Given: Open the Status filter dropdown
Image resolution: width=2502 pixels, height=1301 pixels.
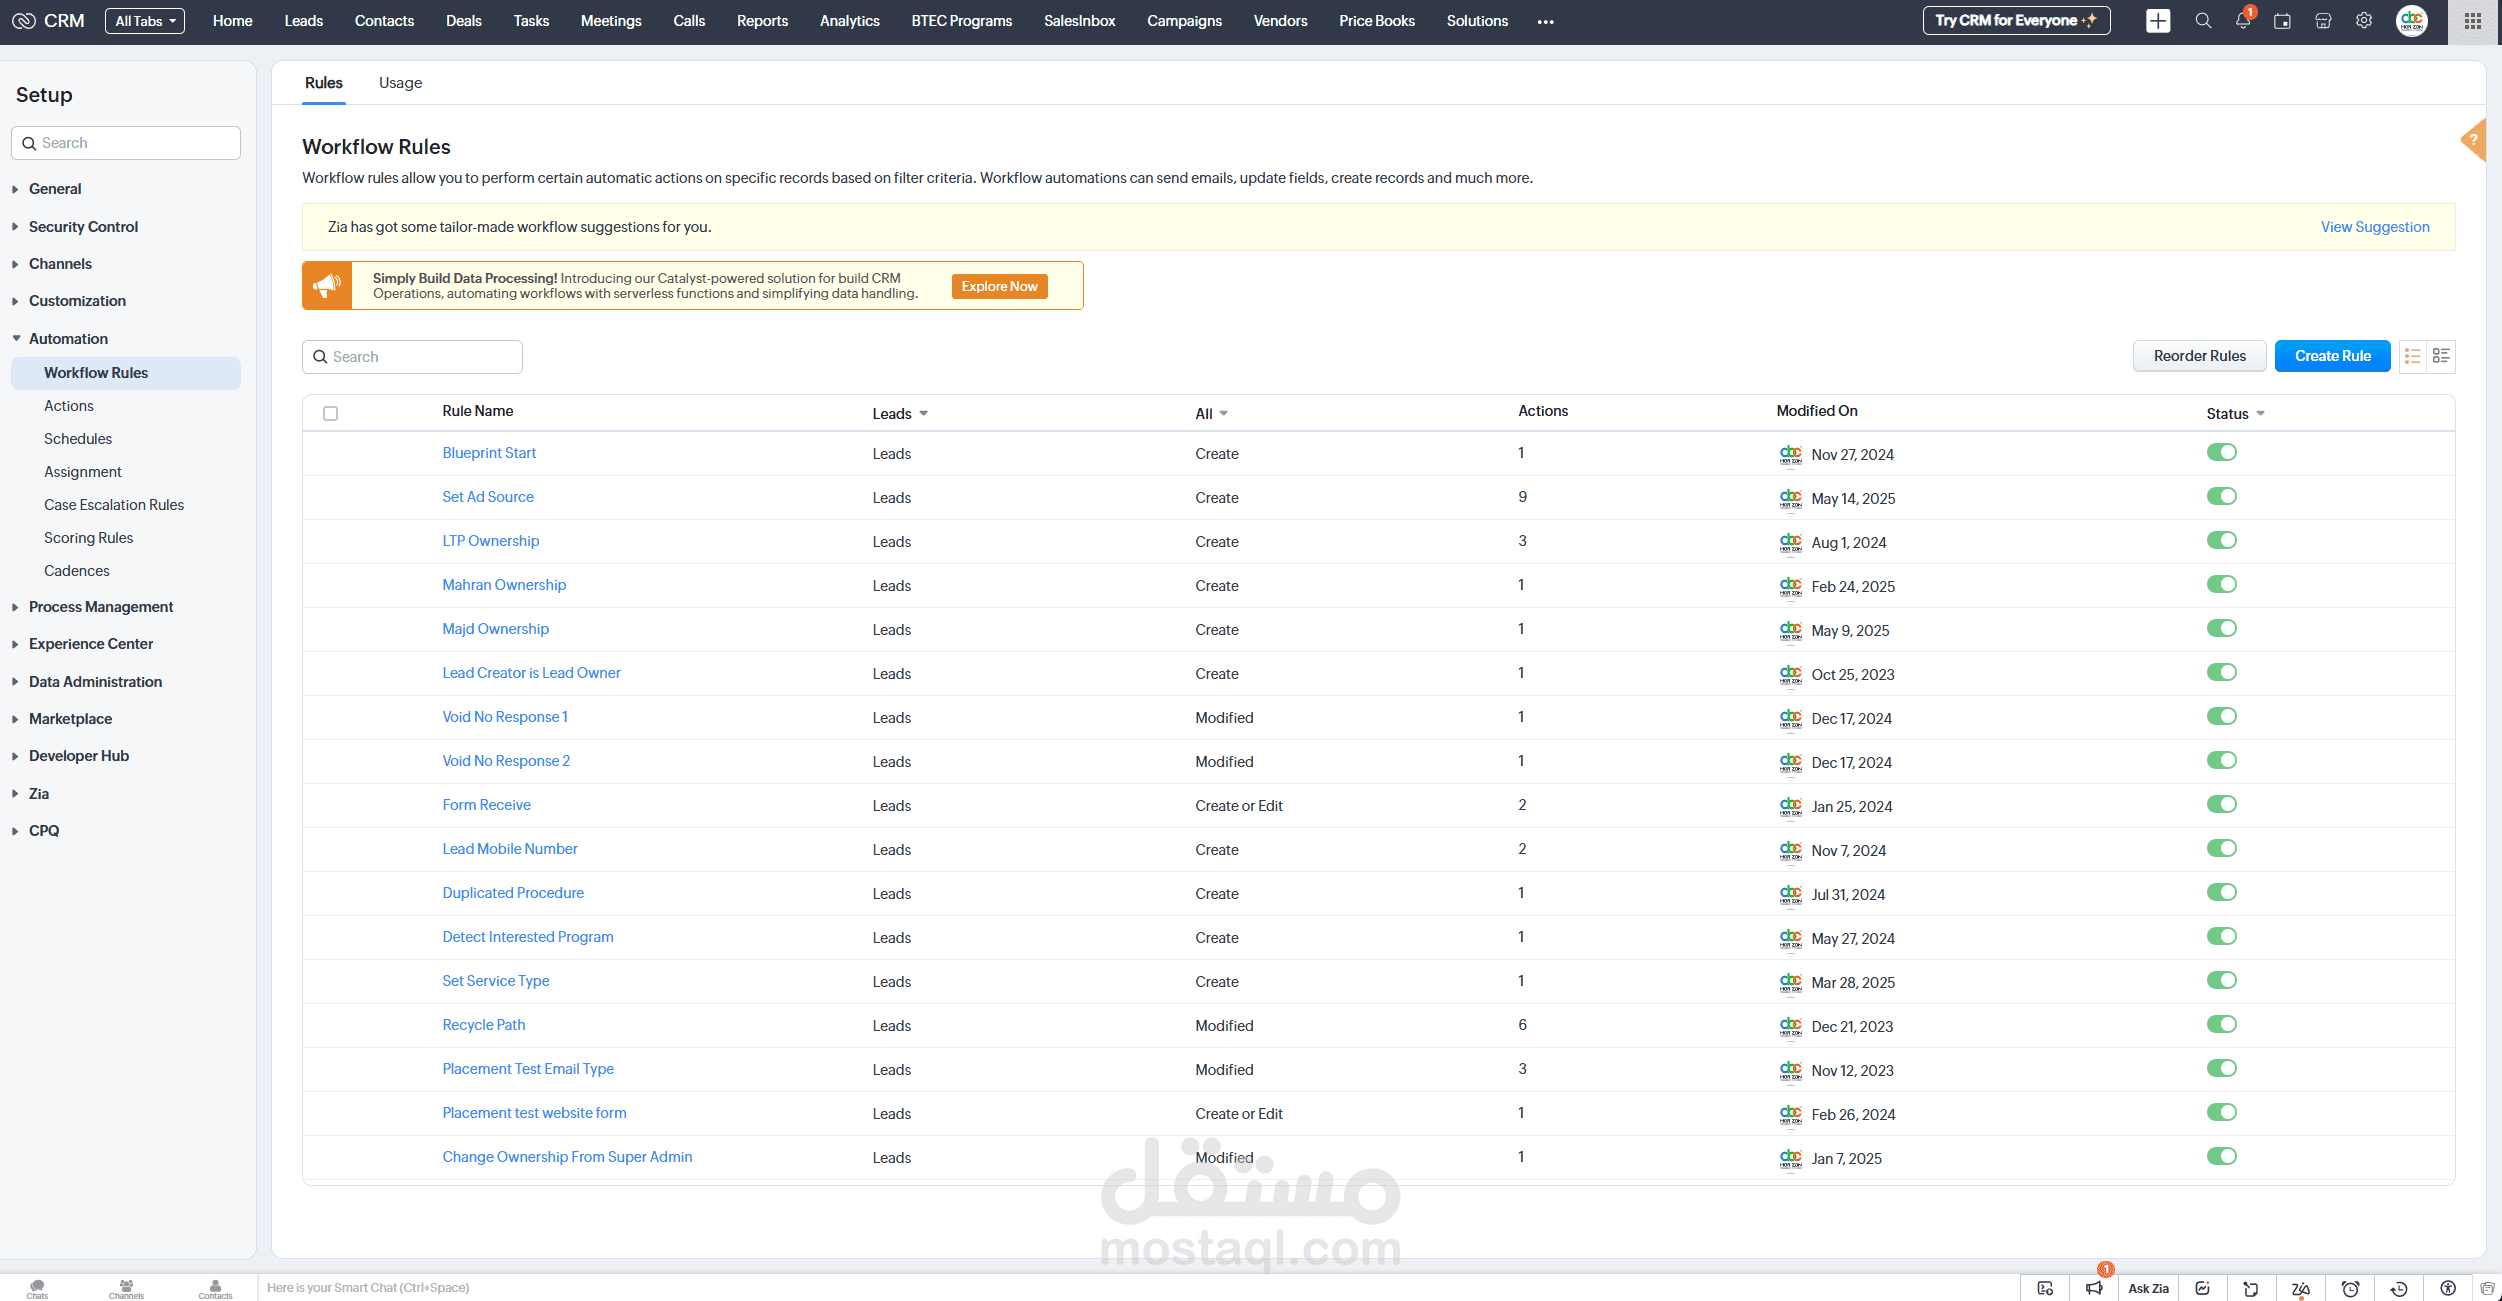Looking at the screenshot, I should [x=2236, y=414].
